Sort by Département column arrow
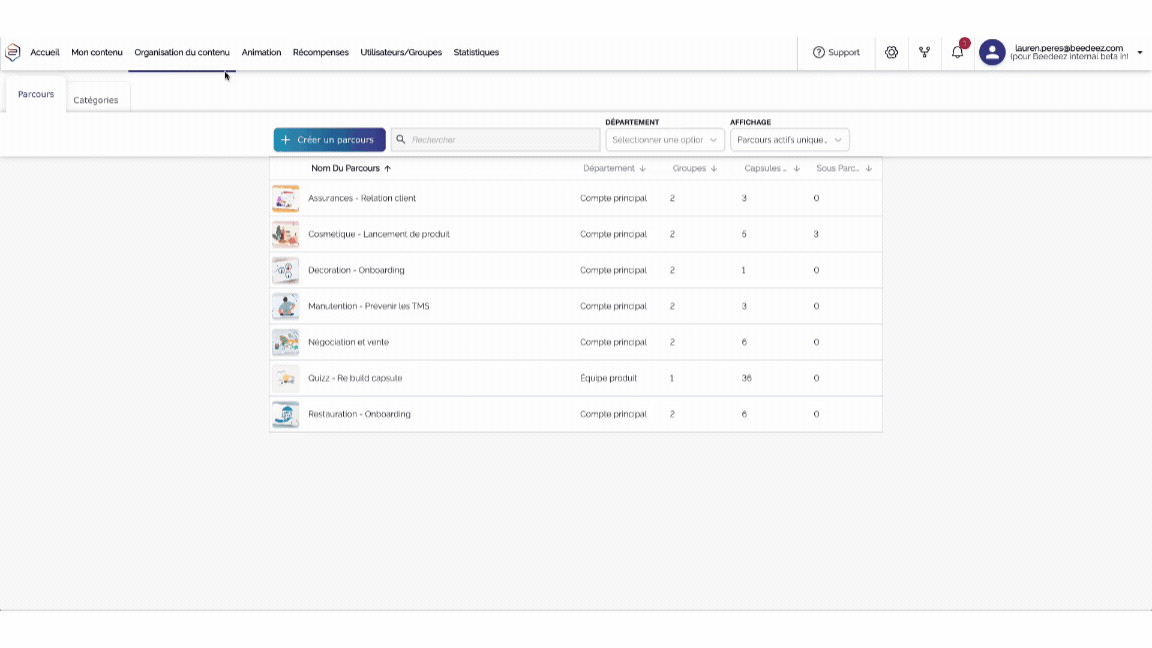Viewport: 1152px width, 648px height. [x=643, y=169]
